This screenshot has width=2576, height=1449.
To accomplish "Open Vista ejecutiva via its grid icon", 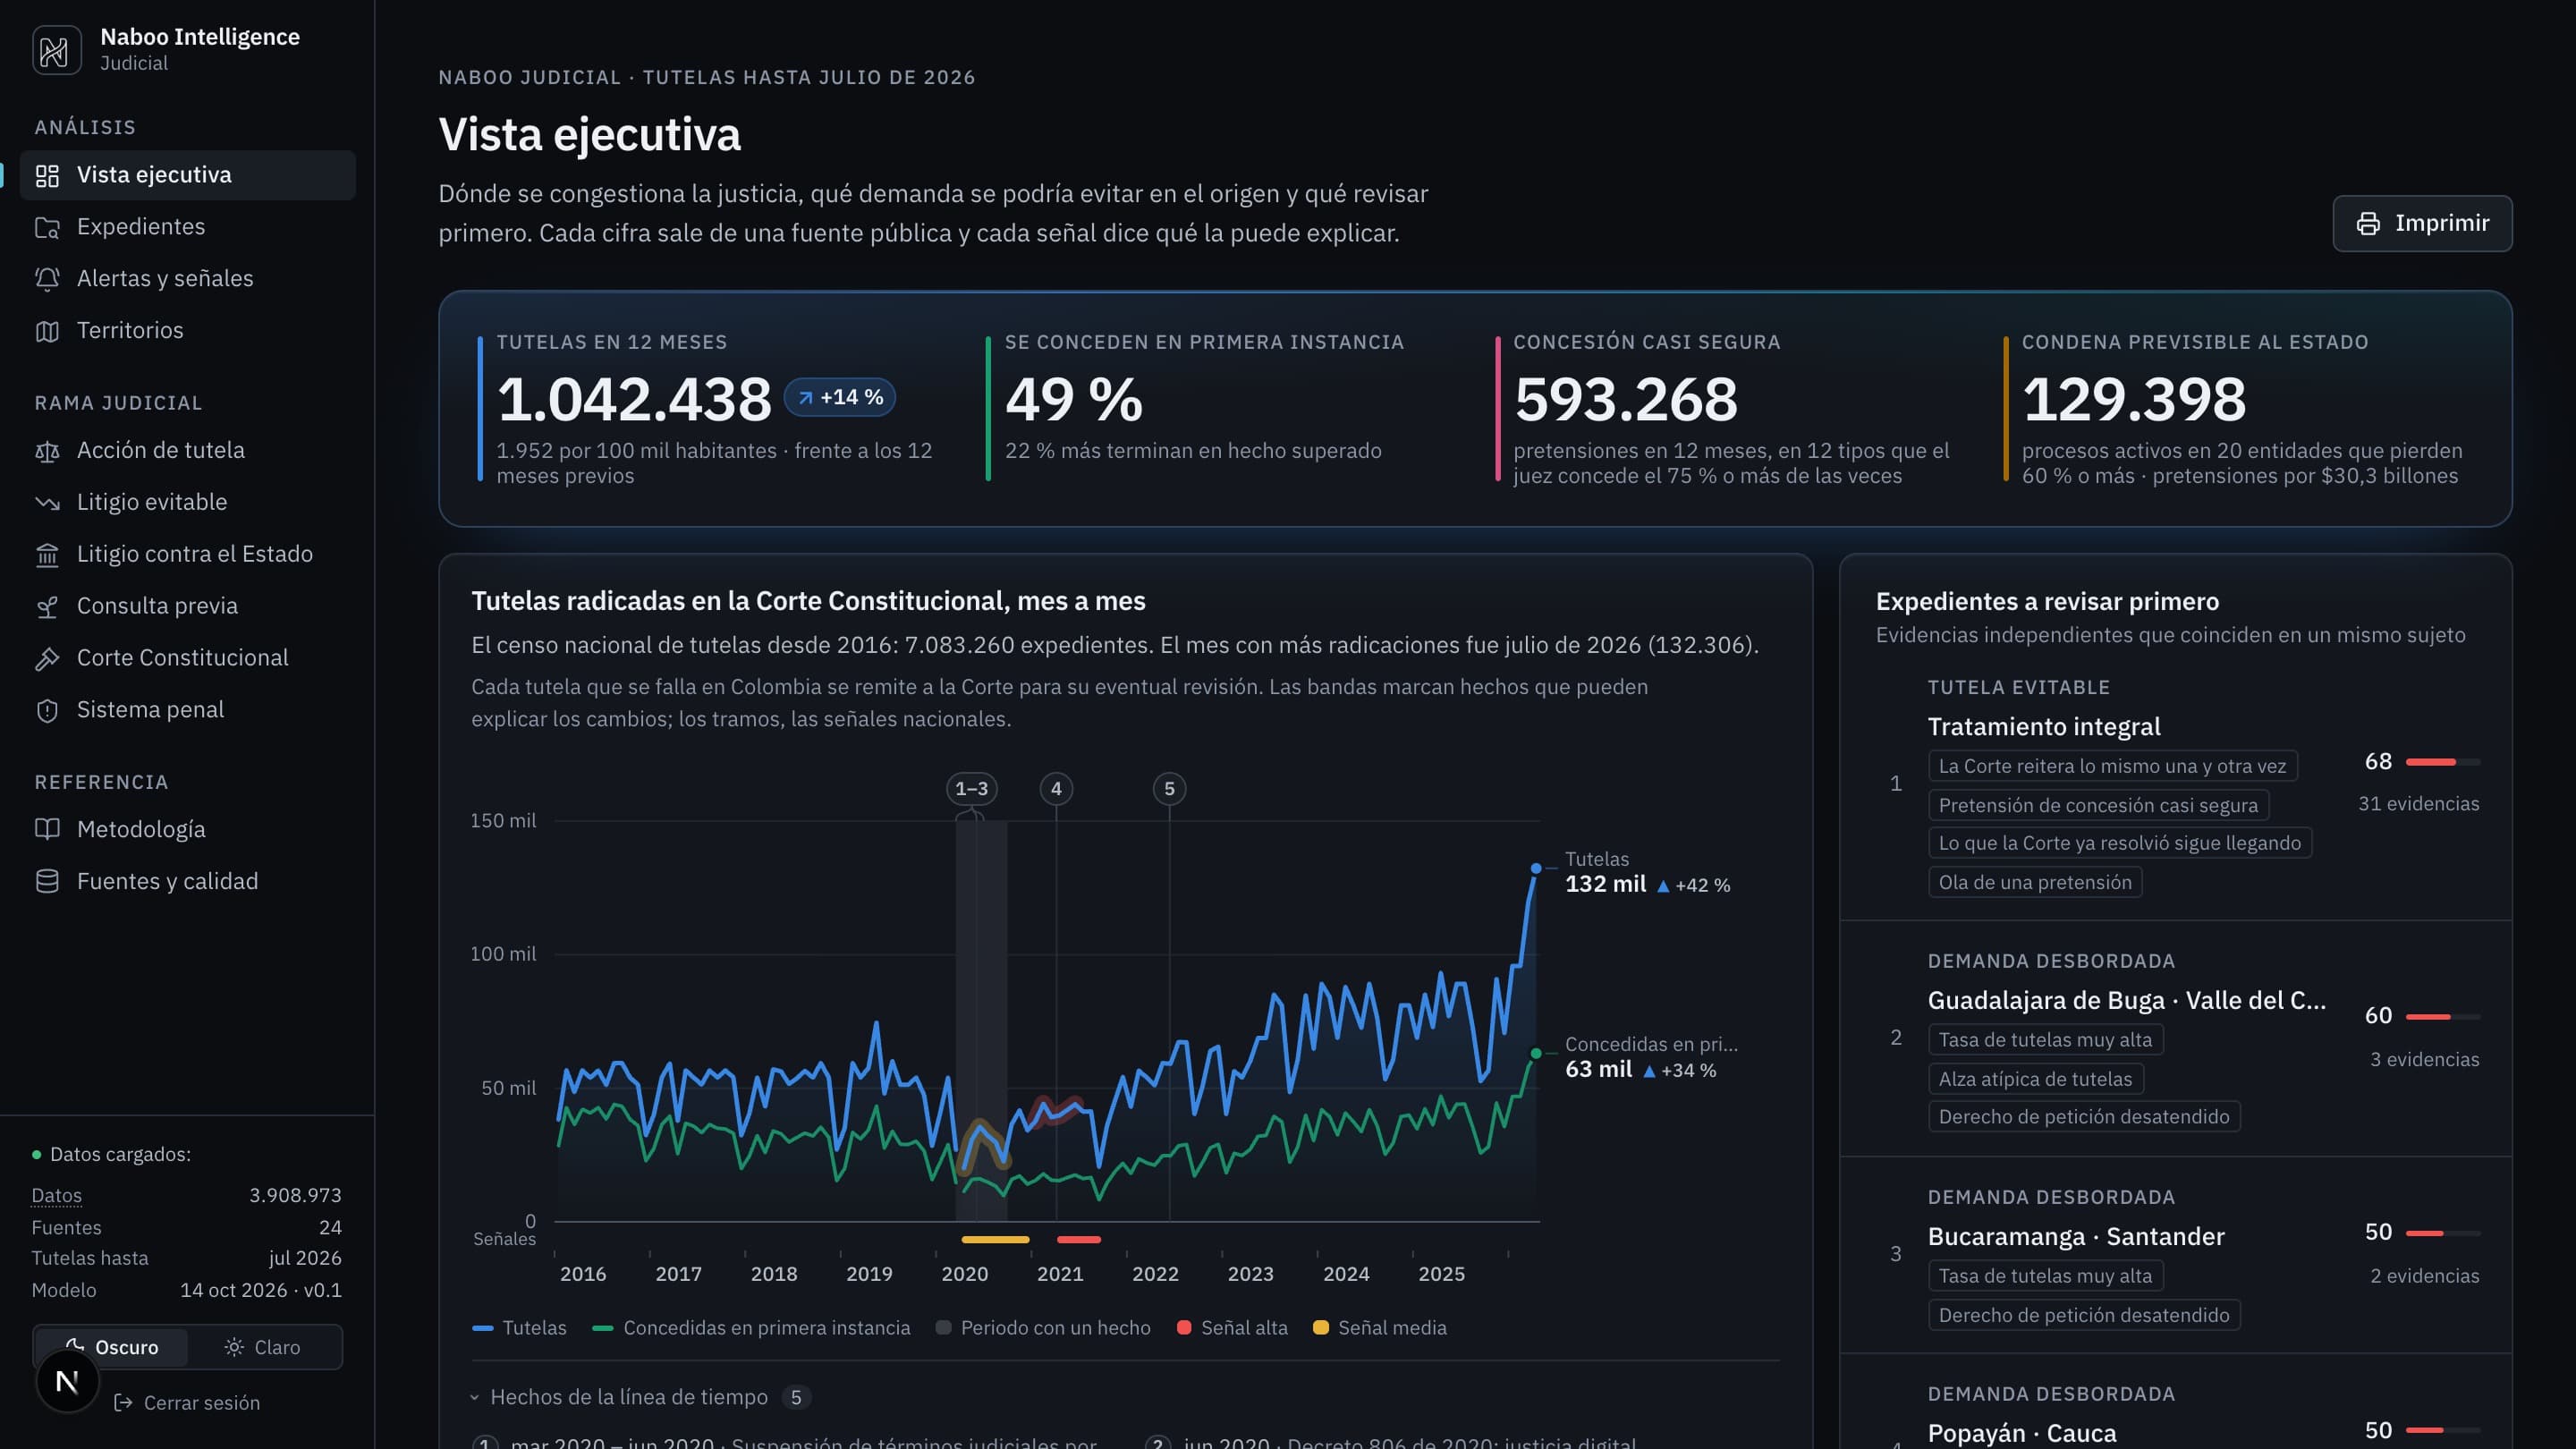I will pos(47,176).
